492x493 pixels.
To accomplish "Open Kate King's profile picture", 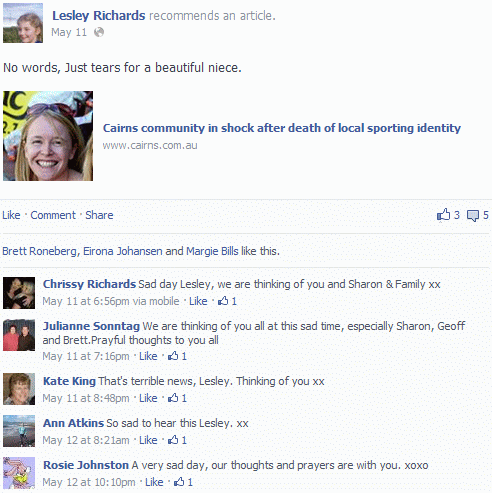I will pos(19,389).
